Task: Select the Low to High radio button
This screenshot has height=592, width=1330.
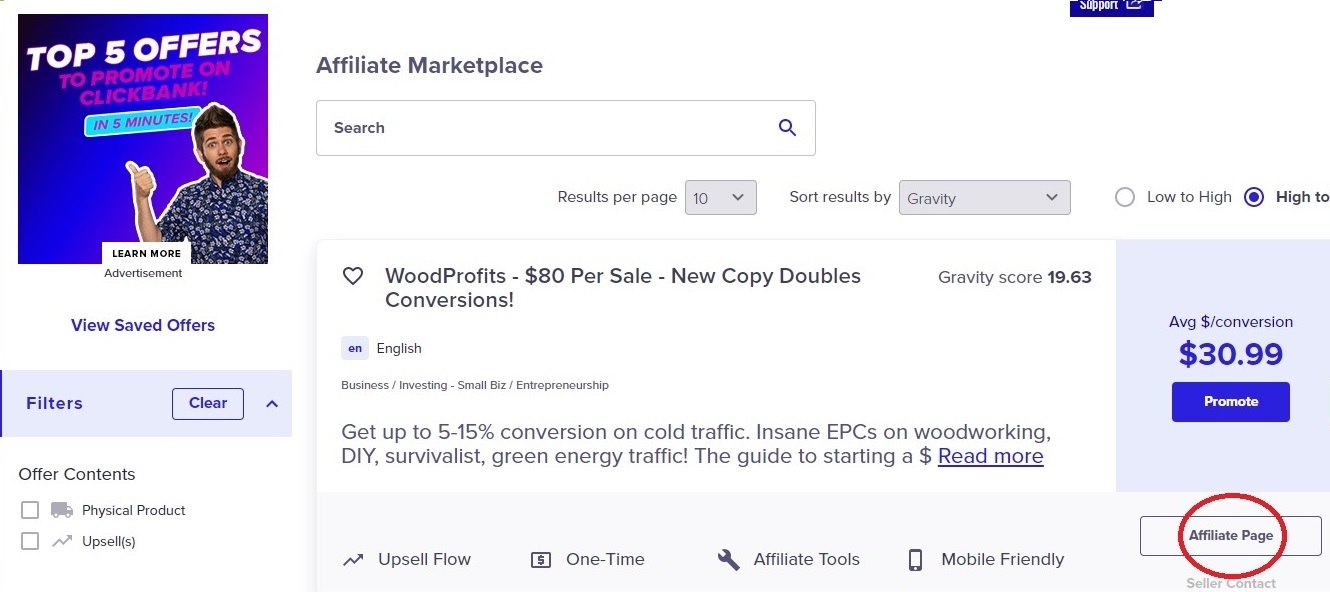Action: 1125,197
